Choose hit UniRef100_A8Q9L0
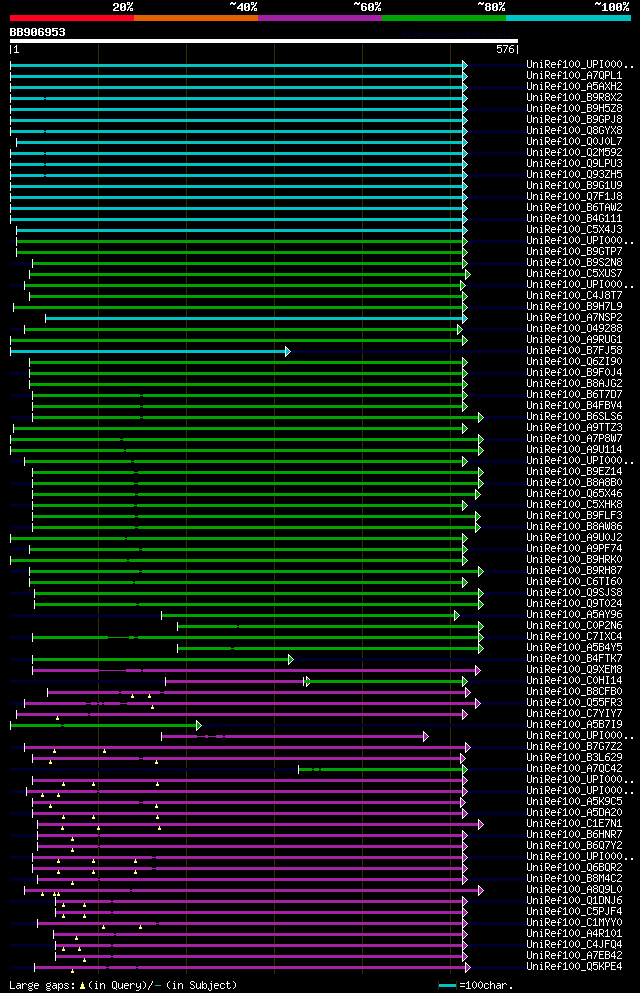 coord(574,889)
